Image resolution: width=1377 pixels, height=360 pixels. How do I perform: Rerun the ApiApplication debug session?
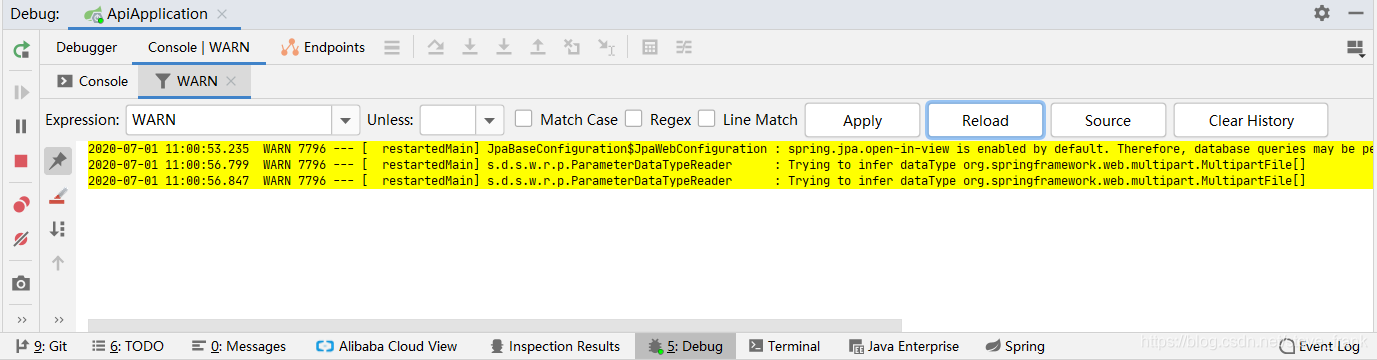20,50
